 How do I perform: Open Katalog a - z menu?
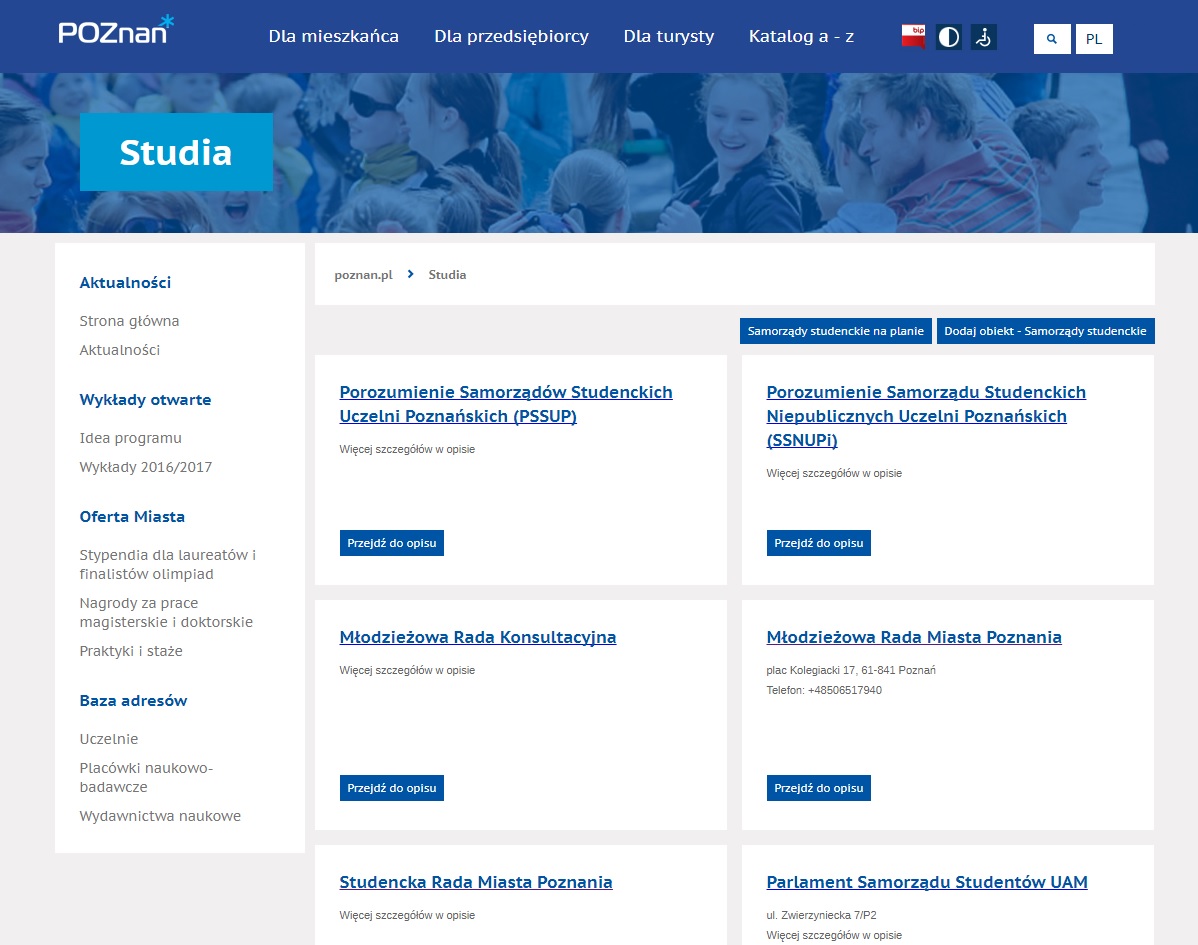click(x=801, y=36)
